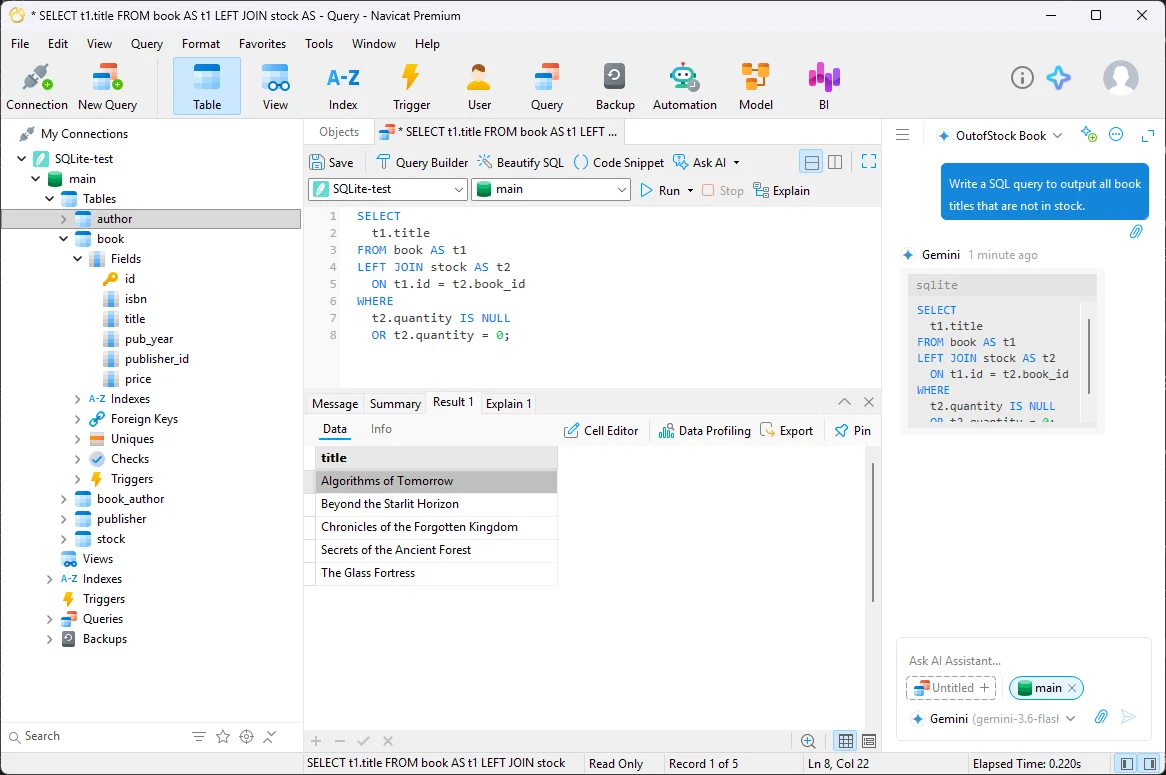Open AI chat more options
1166x775 pixels.
(1116, 135)
